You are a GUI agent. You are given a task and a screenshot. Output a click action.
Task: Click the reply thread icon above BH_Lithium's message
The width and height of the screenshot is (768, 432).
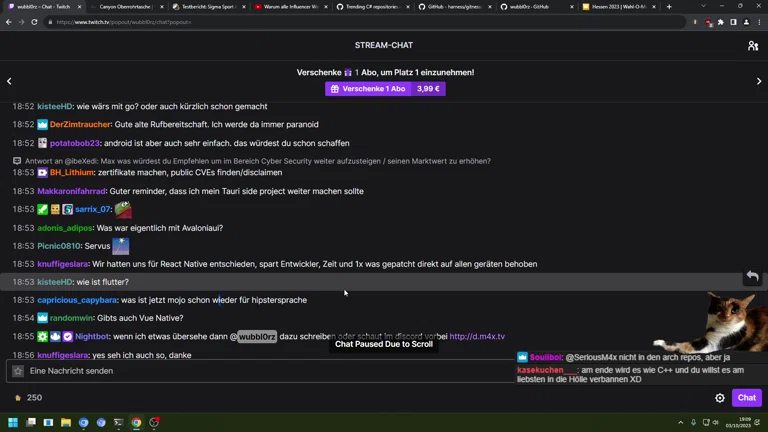tap(17, 161)
